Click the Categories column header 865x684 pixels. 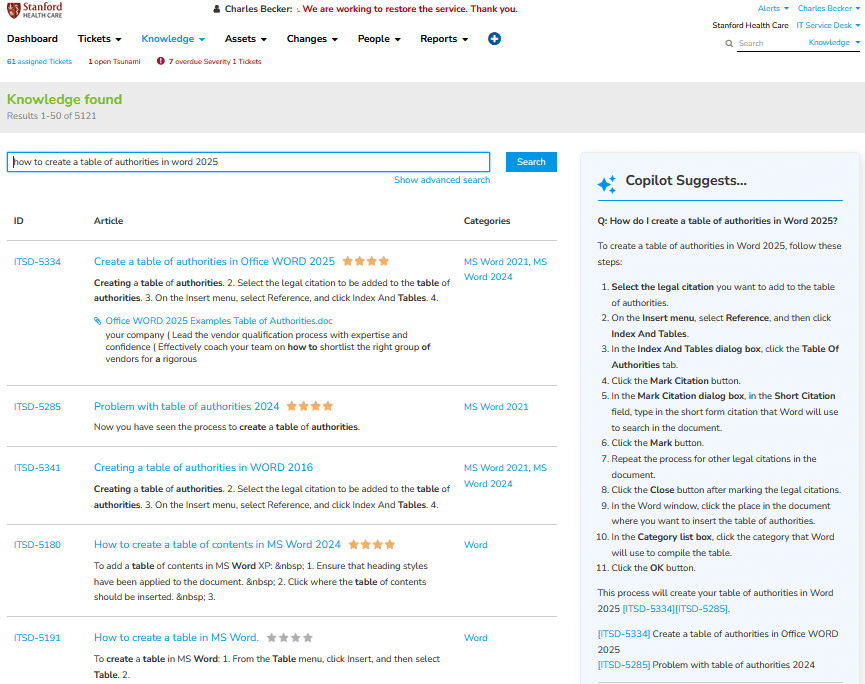click(487, 221)
